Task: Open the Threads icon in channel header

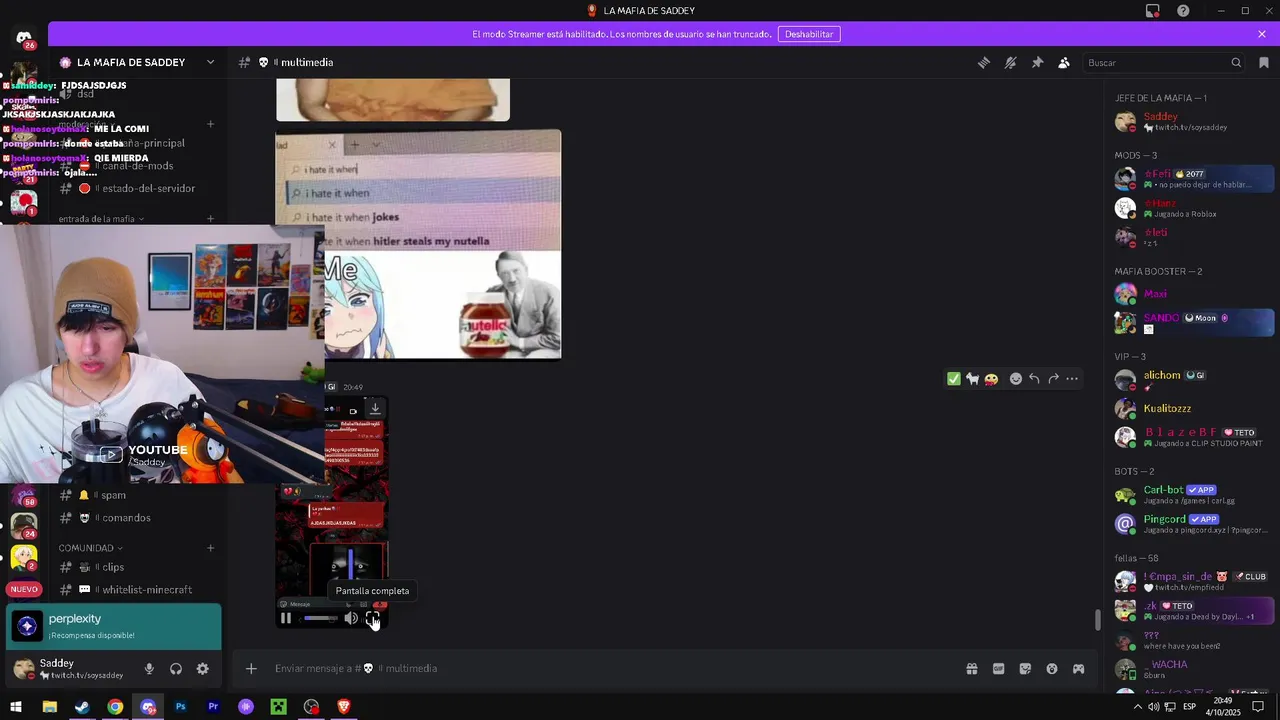Action: point(984,62)
